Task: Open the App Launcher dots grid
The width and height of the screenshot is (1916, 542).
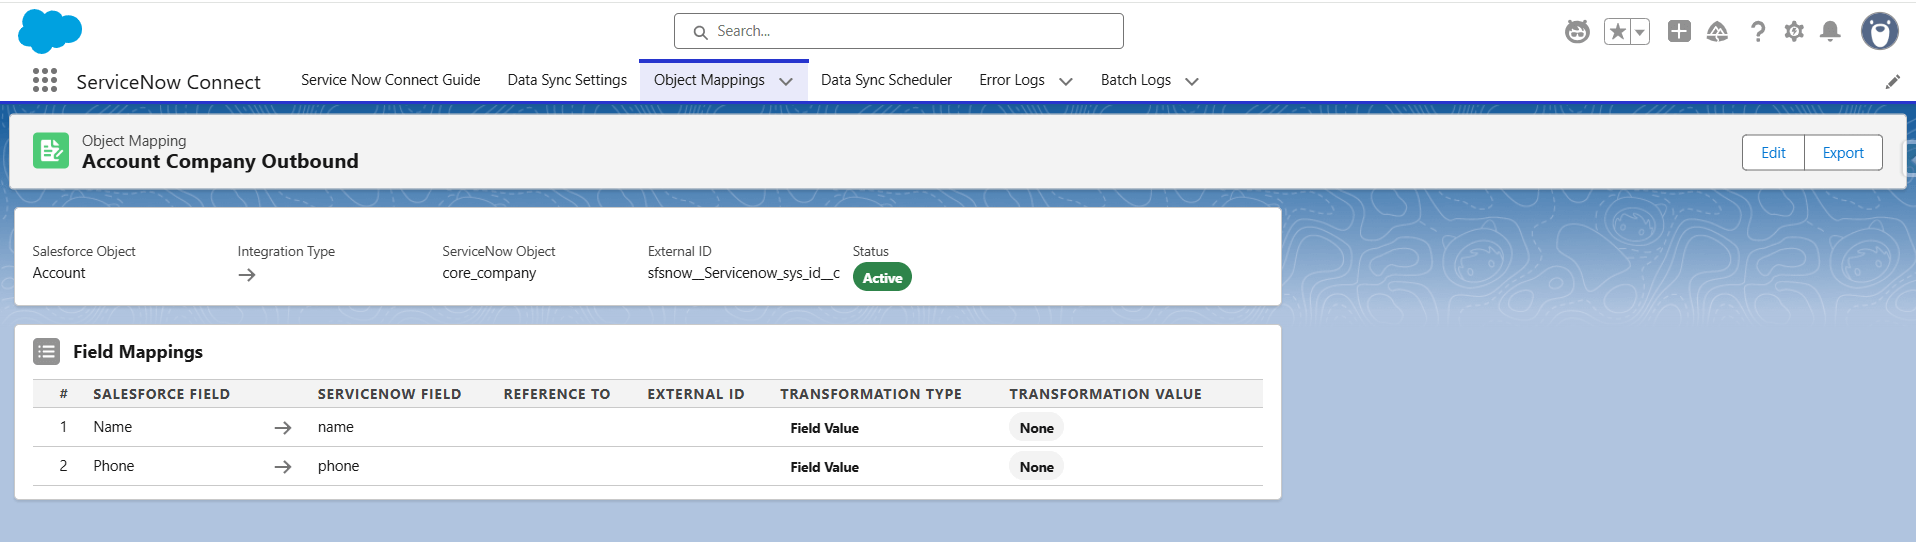Action: pyautogui.click(x=45, y=81)
